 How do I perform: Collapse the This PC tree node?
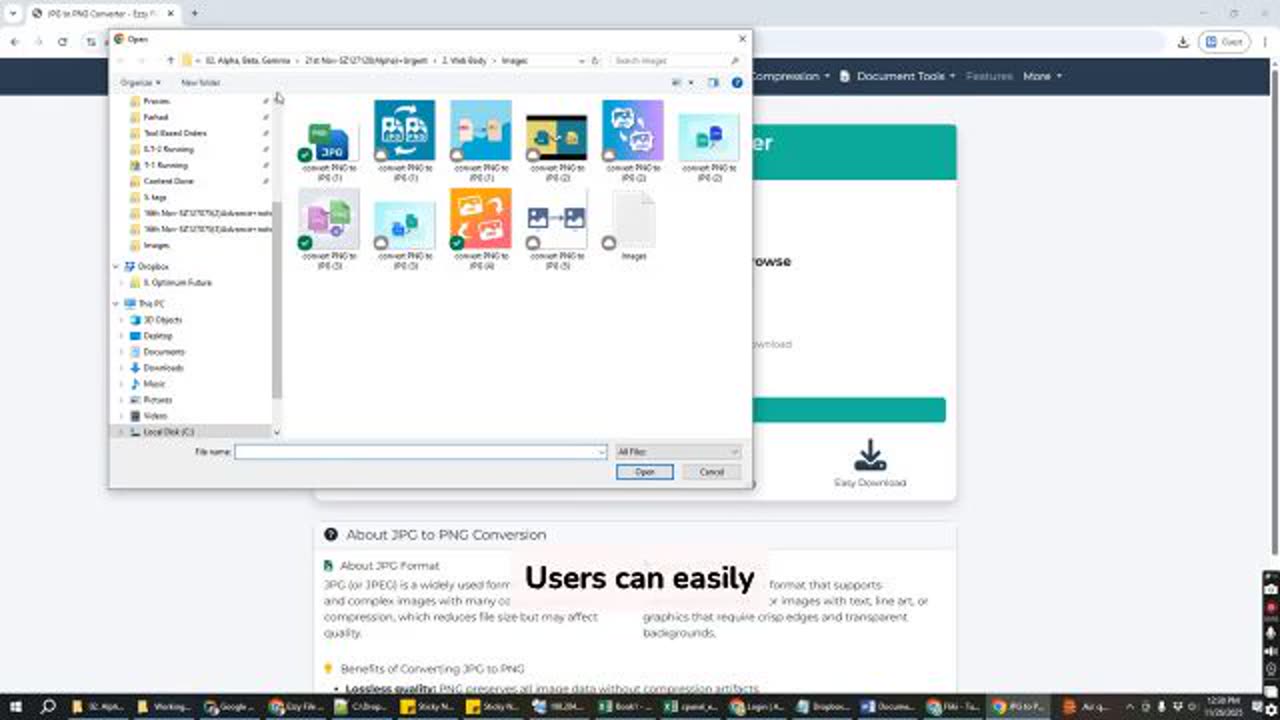[x=116, y=304]
